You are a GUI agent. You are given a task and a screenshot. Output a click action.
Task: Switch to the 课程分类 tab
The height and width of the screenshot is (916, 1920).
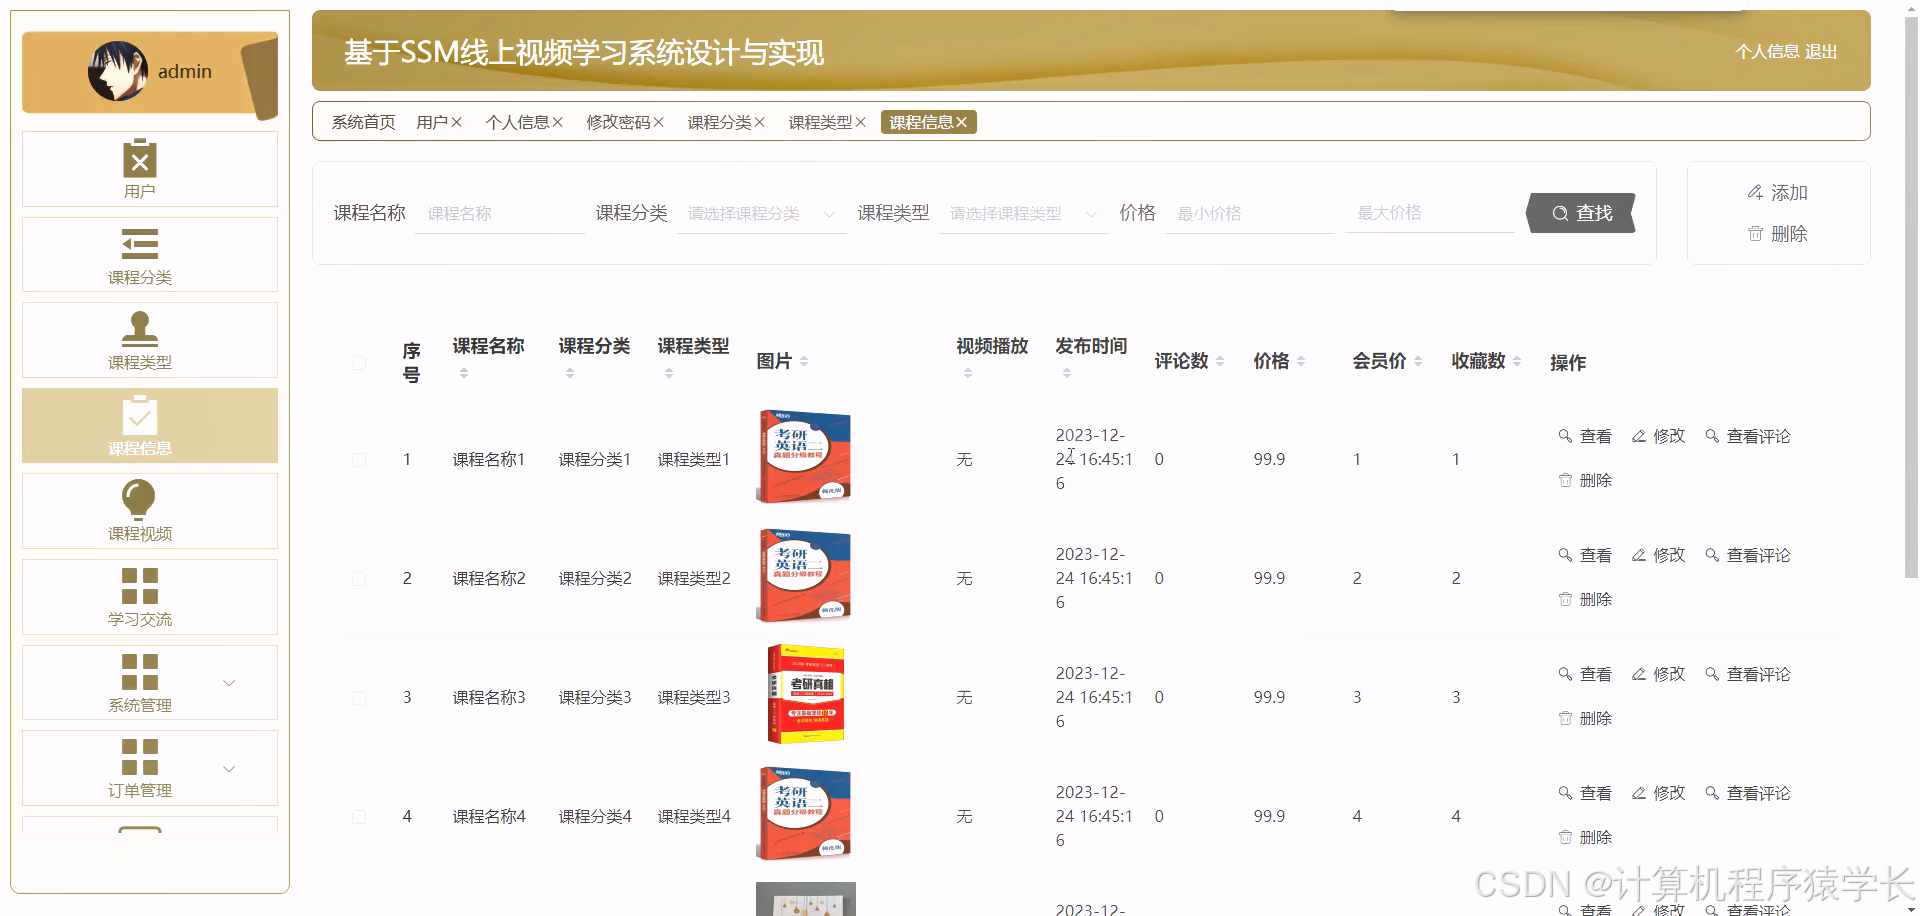pyautogui.click(x=719, y=122)
